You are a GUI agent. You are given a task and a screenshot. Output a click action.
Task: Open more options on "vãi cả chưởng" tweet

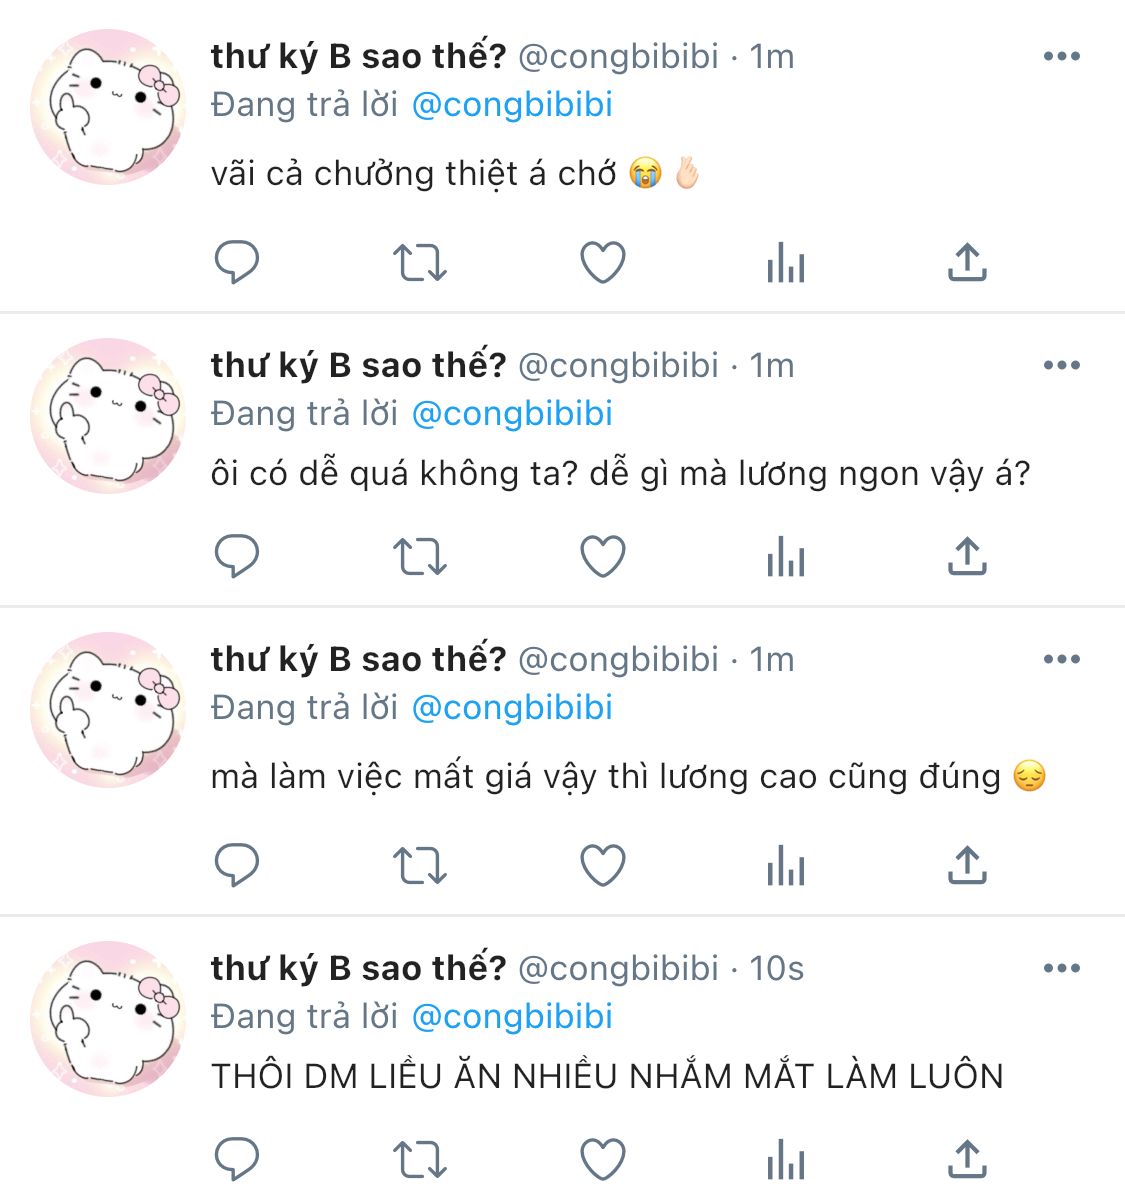coord(1061,56)
